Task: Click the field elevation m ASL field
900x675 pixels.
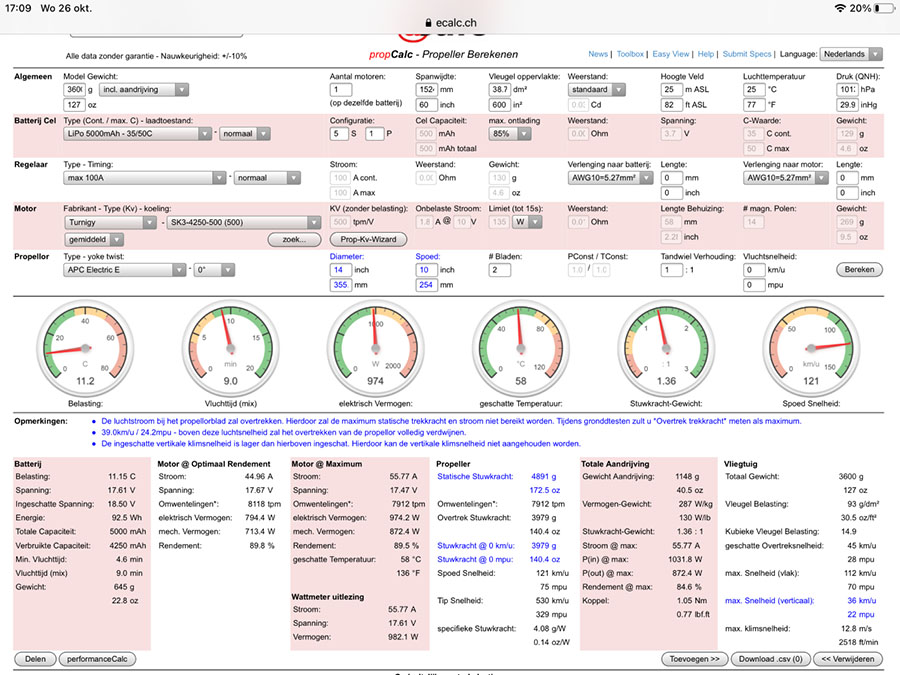Action: [x=672, y=90]
